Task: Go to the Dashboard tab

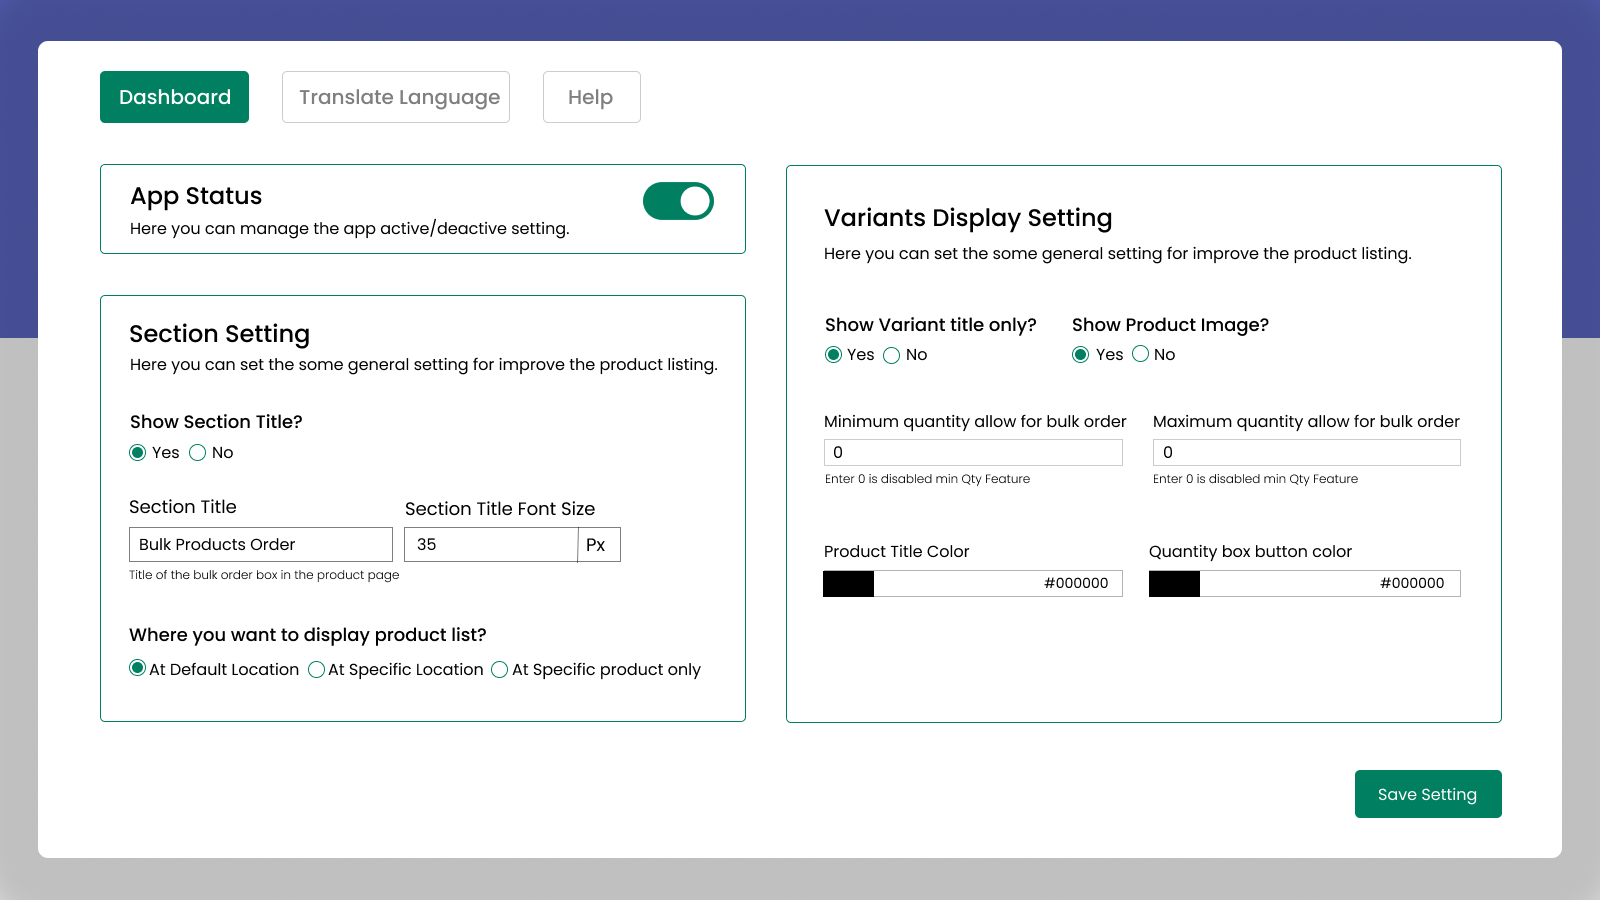Action: pyautogui.click(x=174, y=97)
